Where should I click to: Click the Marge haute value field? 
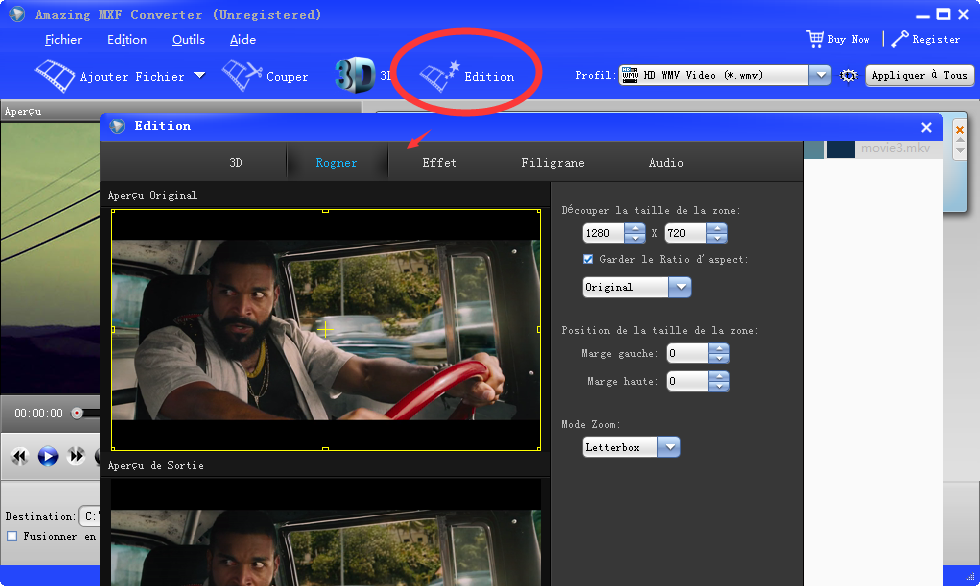point(688,381)
